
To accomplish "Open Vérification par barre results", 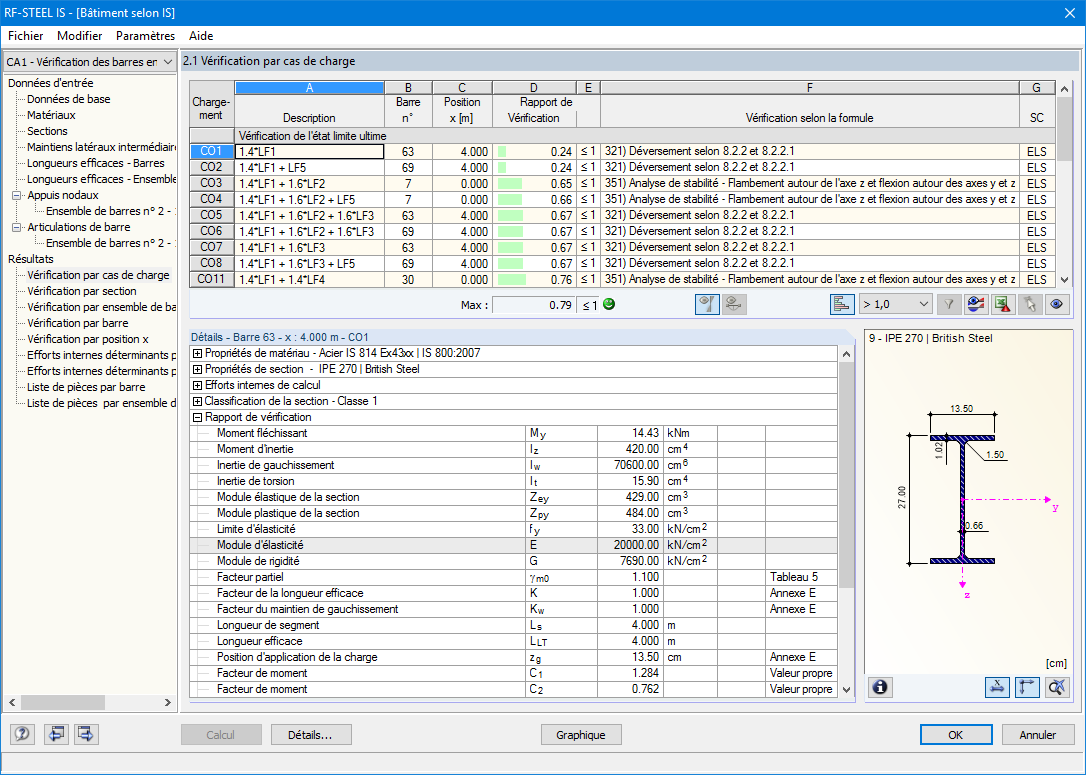I will click(x=78, y=323).
